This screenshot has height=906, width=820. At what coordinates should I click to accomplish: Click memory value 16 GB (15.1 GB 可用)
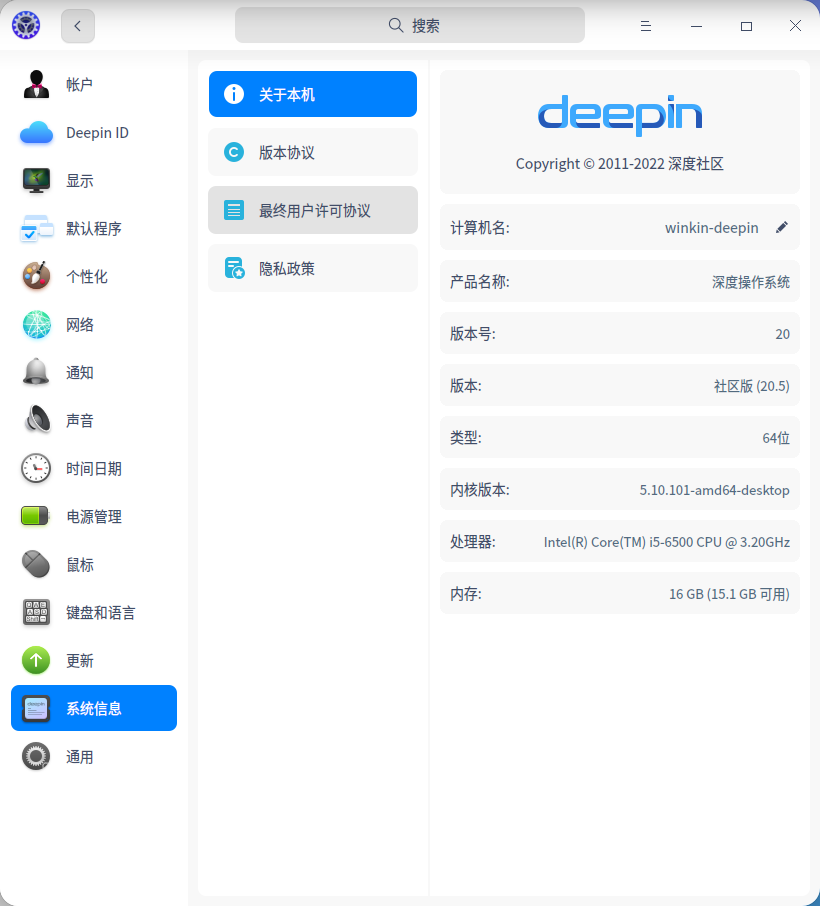tap(729, 594)
